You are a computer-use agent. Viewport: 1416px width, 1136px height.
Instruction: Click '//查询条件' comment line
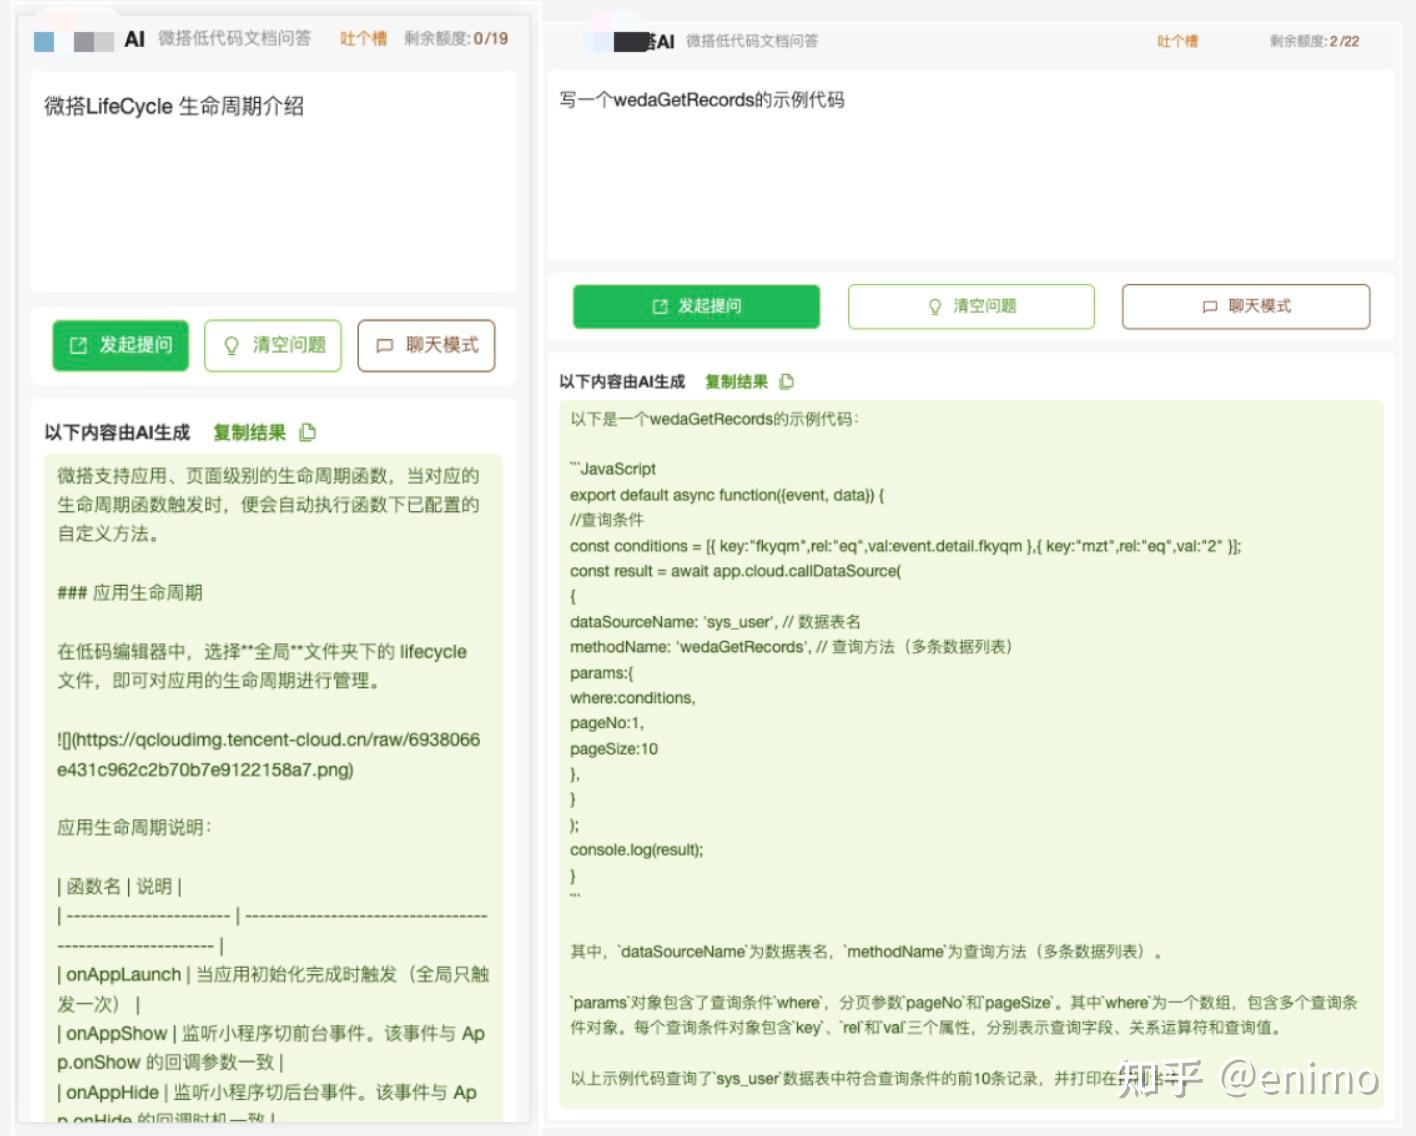(607, 520)
